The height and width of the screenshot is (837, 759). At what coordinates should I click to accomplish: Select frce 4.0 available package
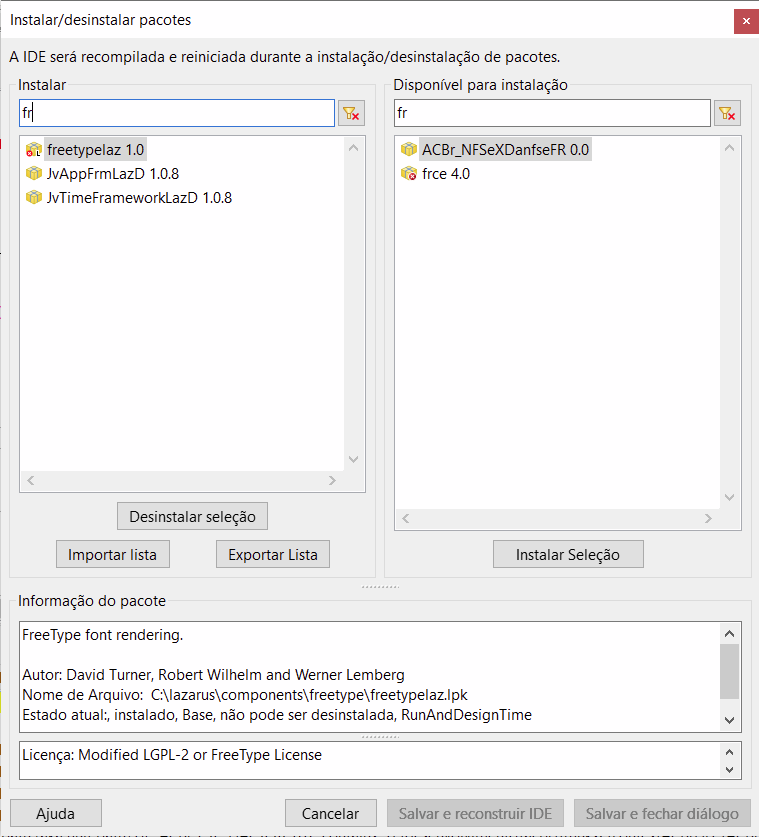point(446,174)
